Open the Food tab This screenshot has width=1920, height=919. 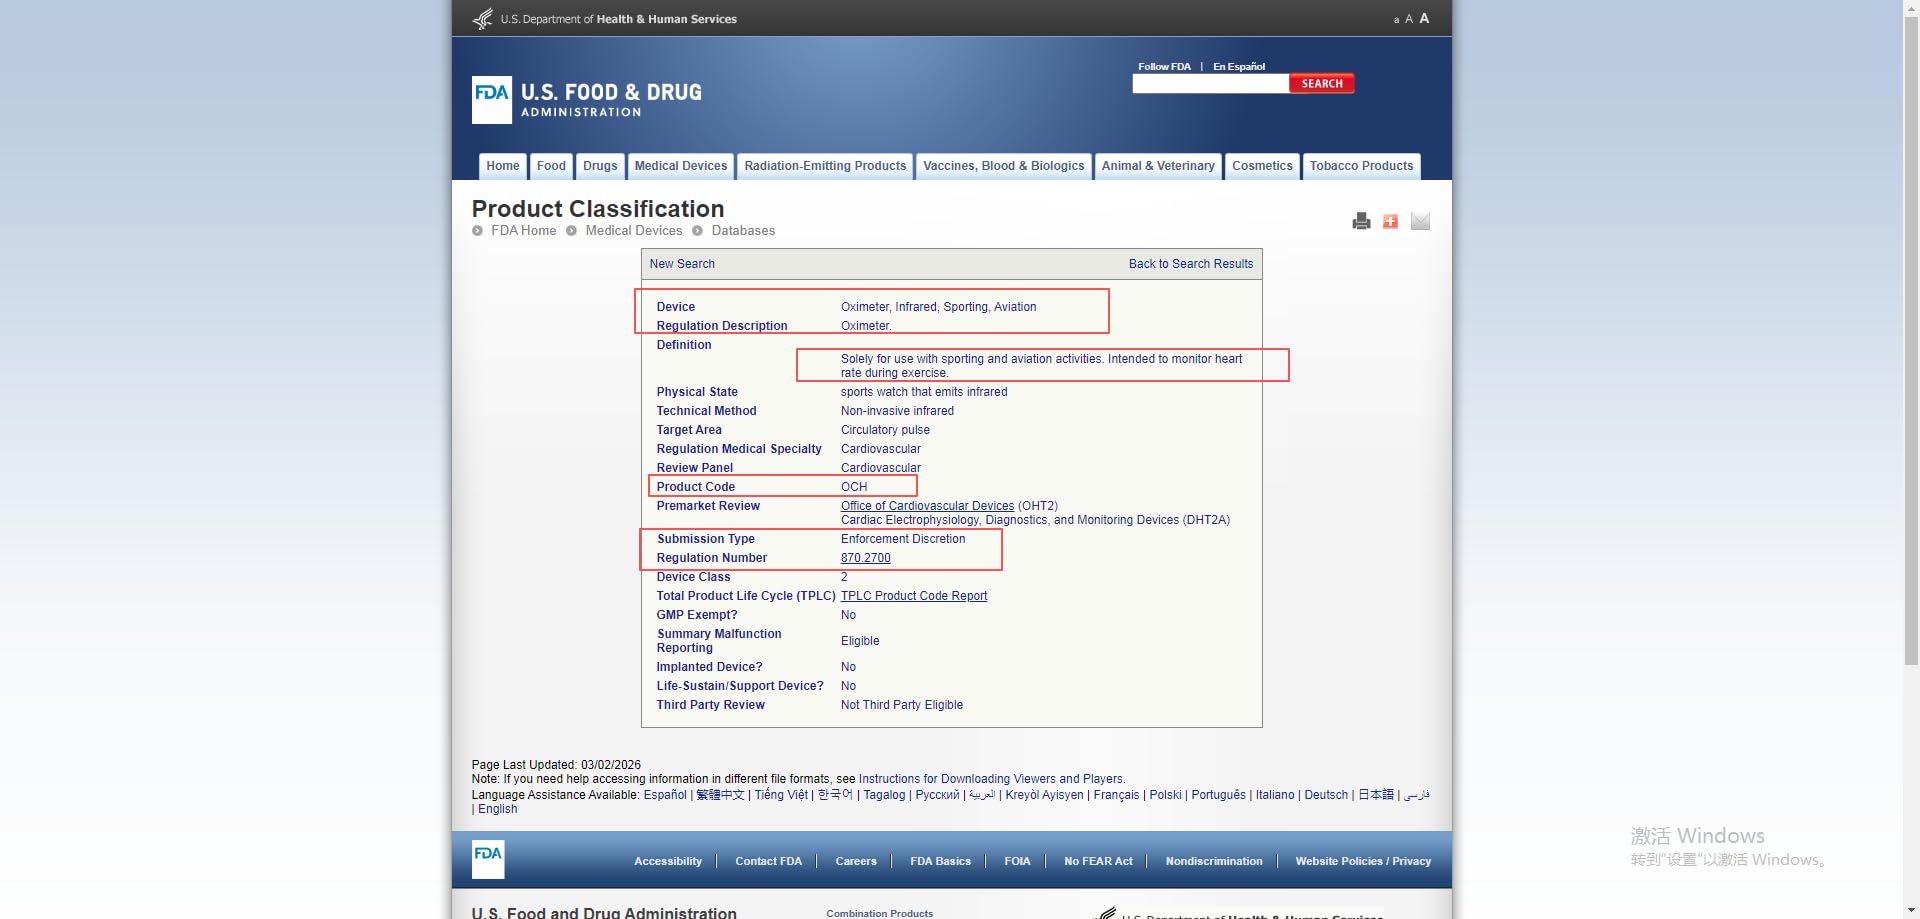click(x=551, y=166)
